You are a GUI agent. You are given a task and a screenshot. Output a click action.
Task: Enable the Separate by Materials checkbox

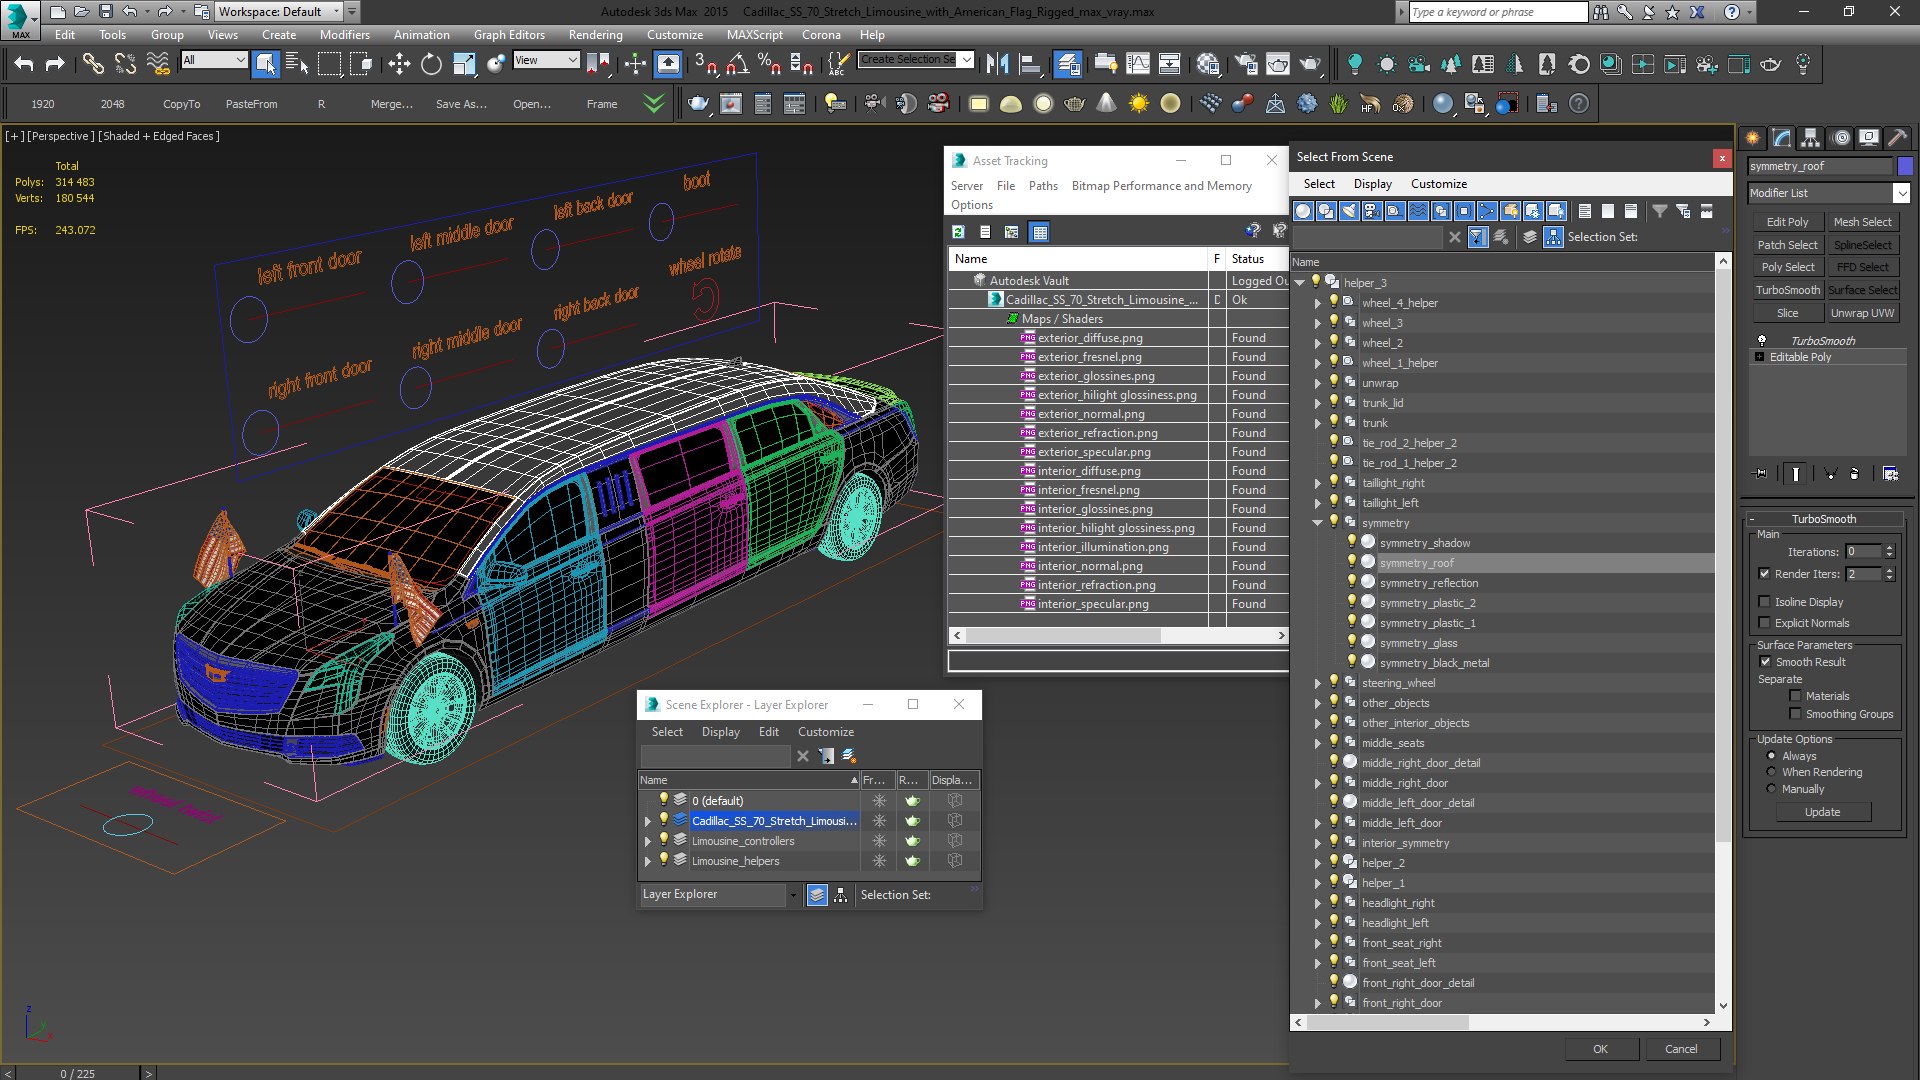(x=1796, y=696)
